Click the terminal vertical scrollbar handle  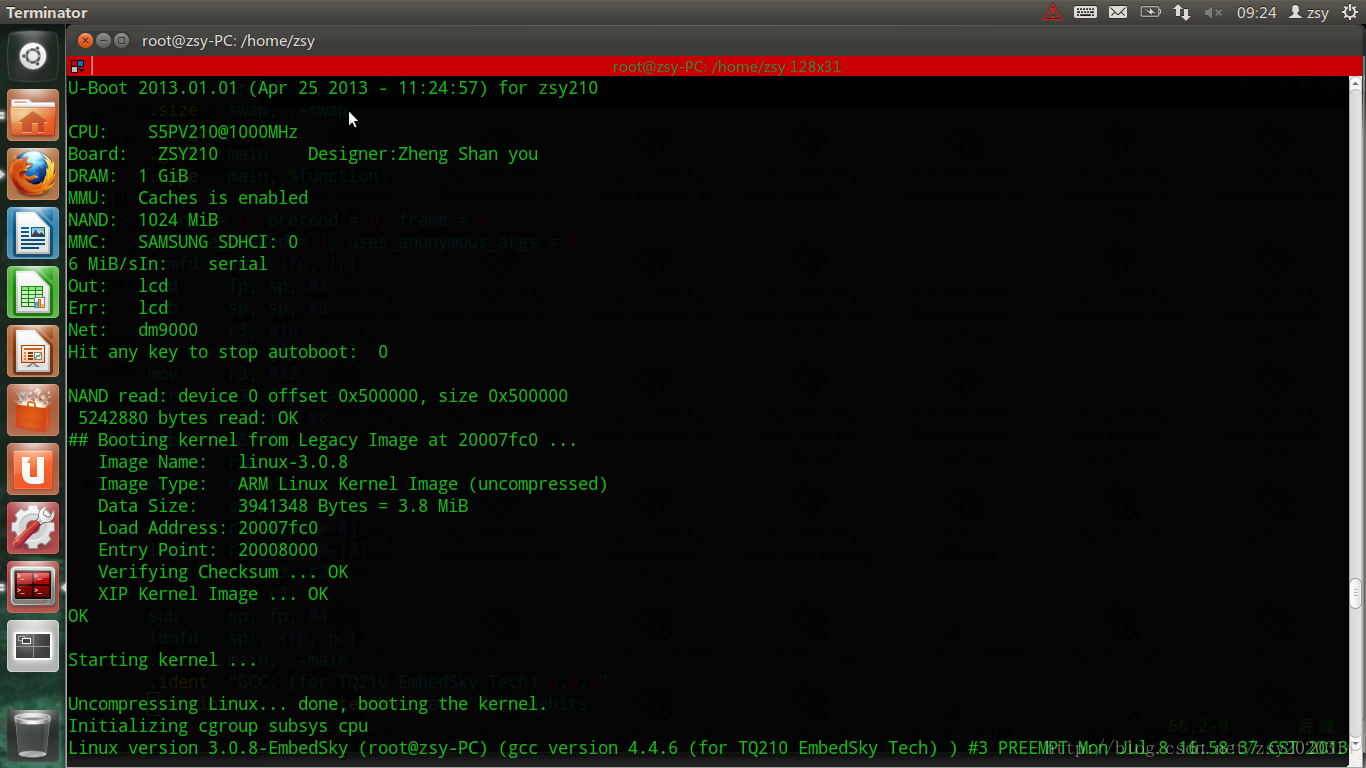coord(1355,594)
